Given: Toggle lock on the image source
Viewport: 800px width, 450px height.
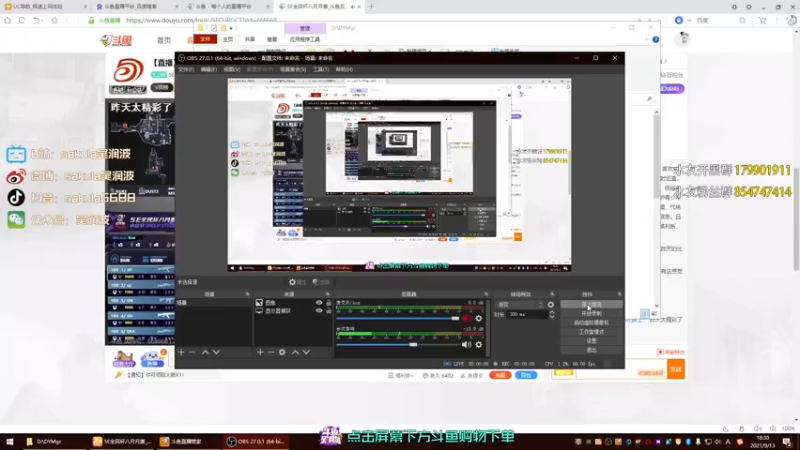Looking at the screenshot, I should click(329, 303).
